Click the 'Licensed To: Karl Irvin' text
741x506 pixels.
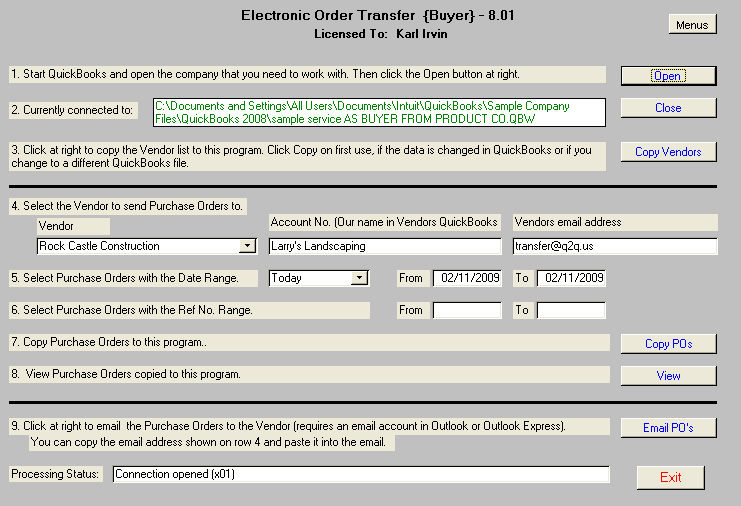point(380,34)
